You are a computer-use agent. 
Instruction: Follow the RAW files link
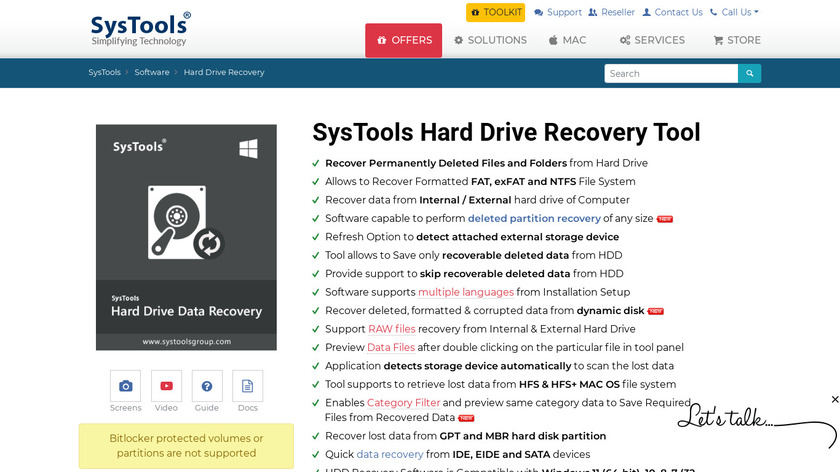tap(392, 329)
